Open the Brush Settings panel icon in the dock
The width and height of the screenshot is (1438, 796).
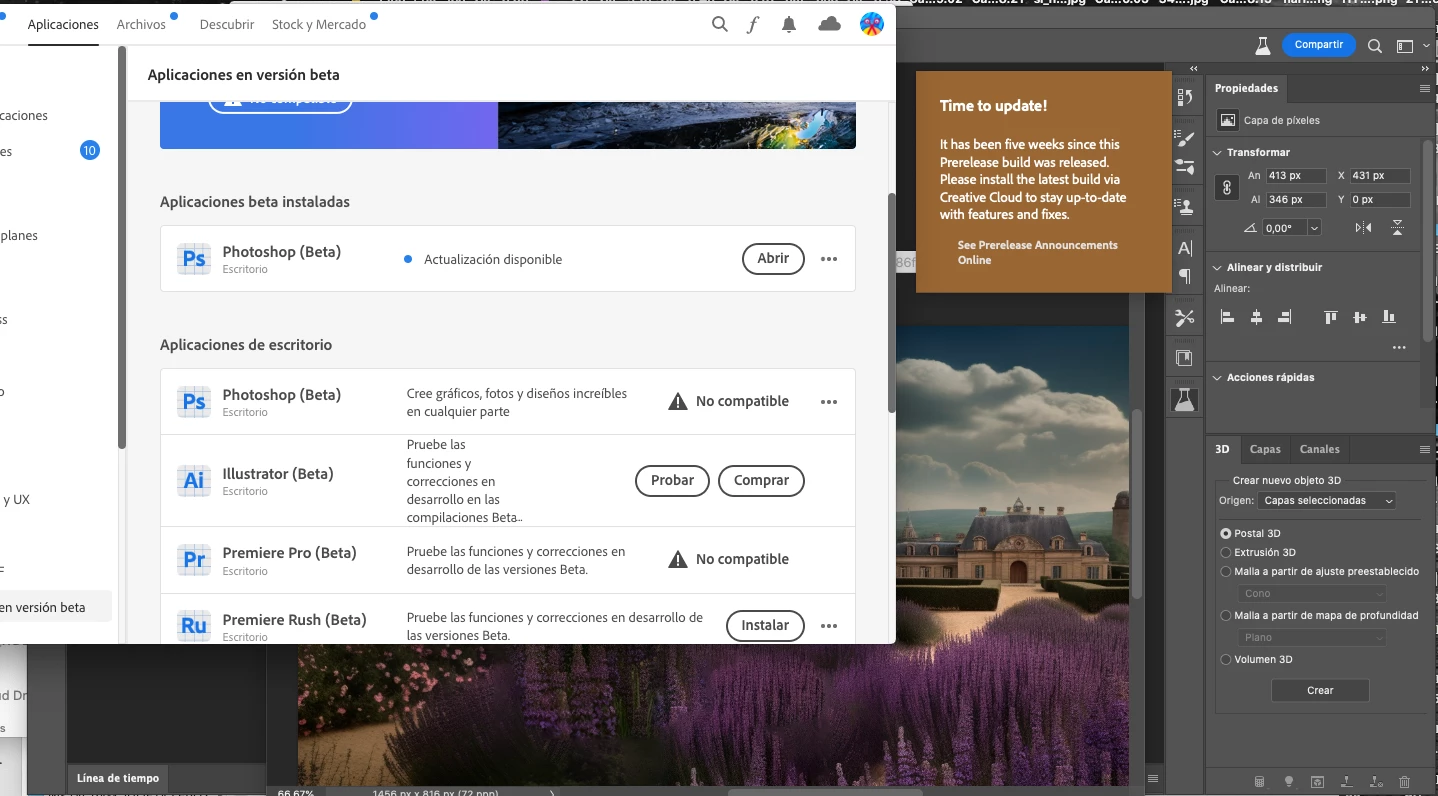(x=1185, y=166)
